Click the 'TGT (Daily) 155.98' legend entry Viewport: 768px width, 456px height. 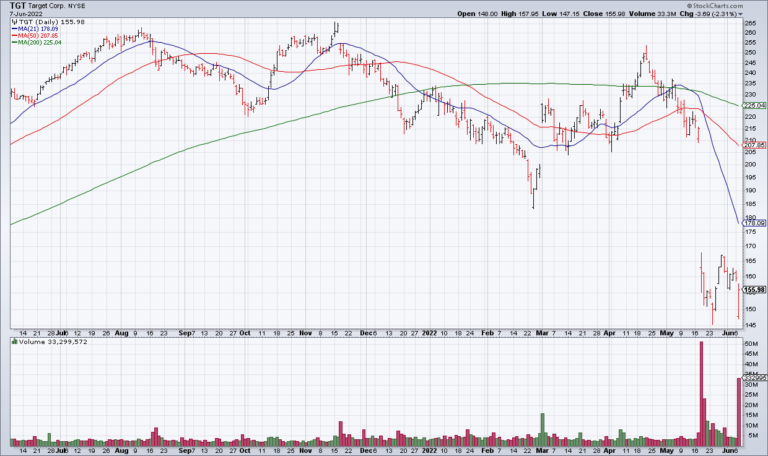coord(51,22)
